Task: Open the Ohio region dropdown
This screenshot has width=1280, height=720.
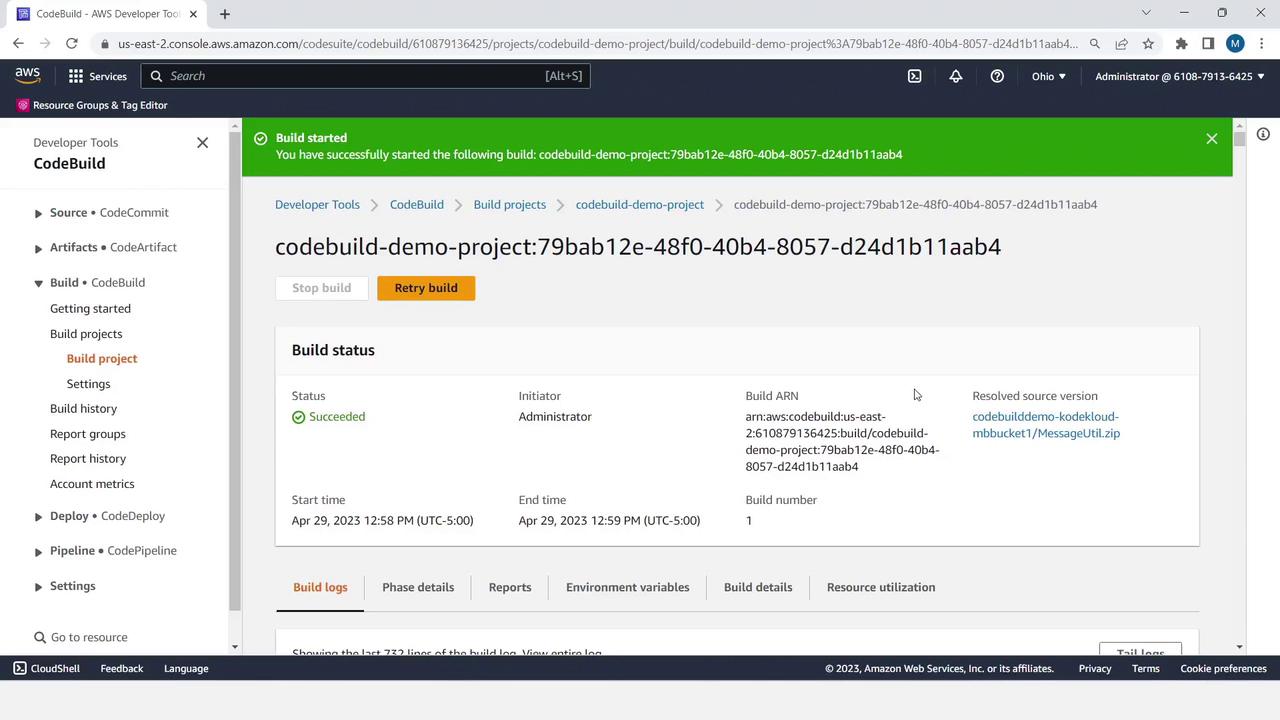Action: pyautogui.click(x=1049, y=76)
